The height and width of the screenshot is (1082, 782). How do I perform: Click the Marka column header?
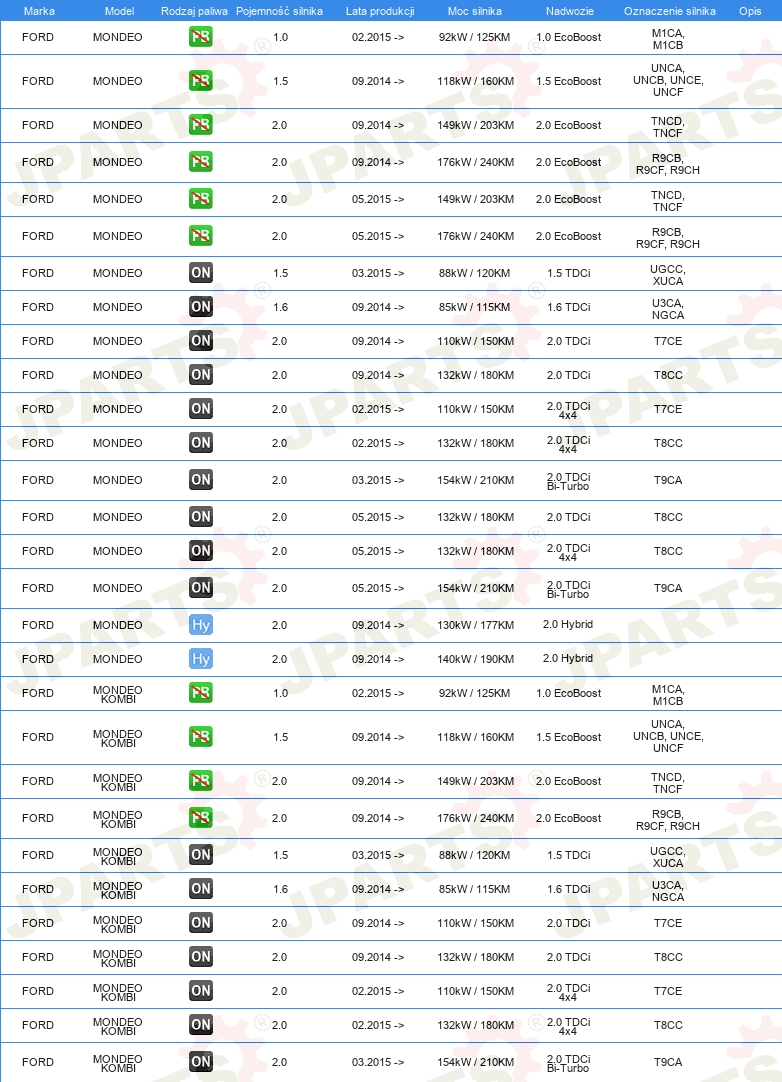pyautogui.click(x=39, y=11)
